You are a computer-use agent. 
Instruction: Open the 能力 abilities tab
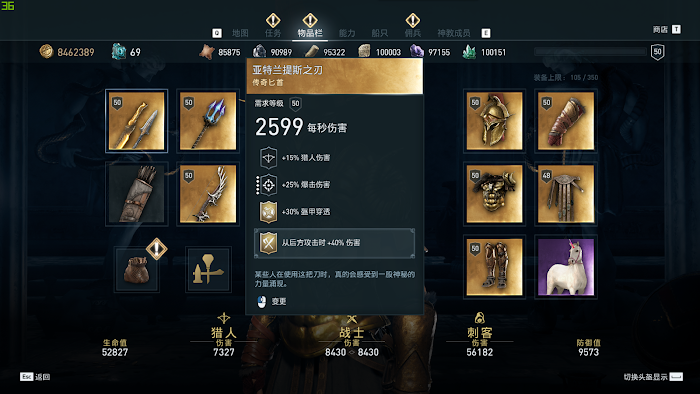tap(347, 33)
